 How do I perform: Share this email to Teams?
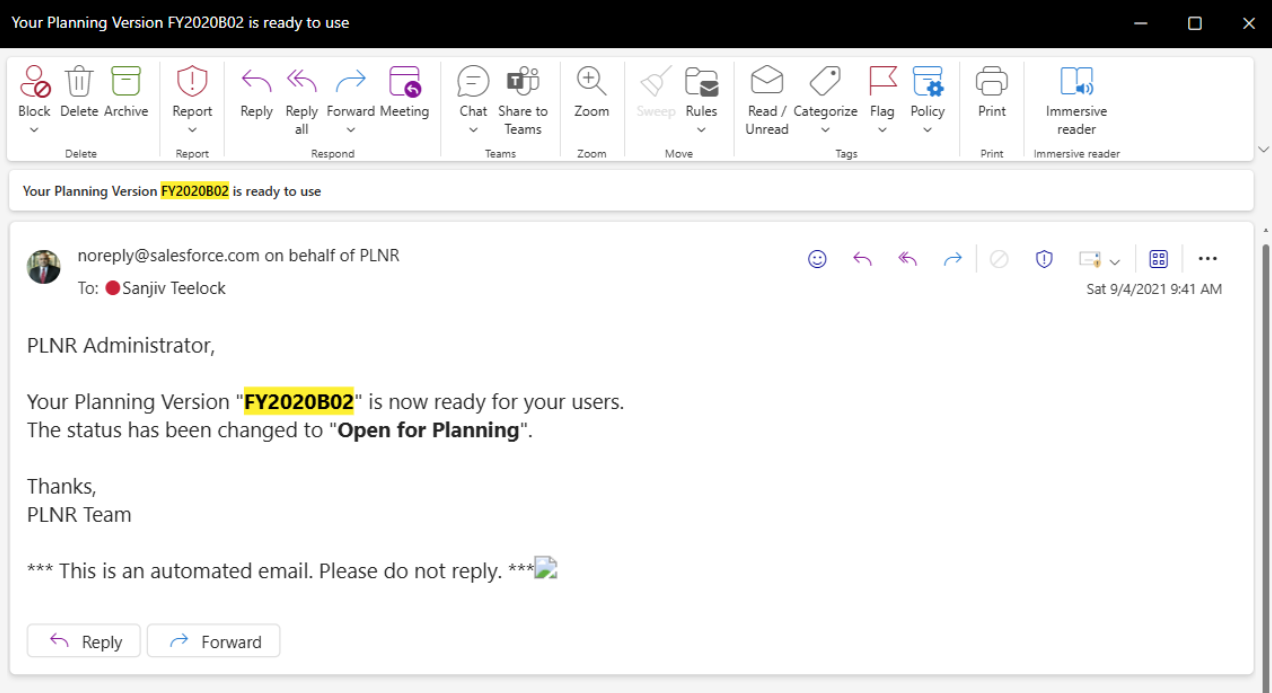522,82
